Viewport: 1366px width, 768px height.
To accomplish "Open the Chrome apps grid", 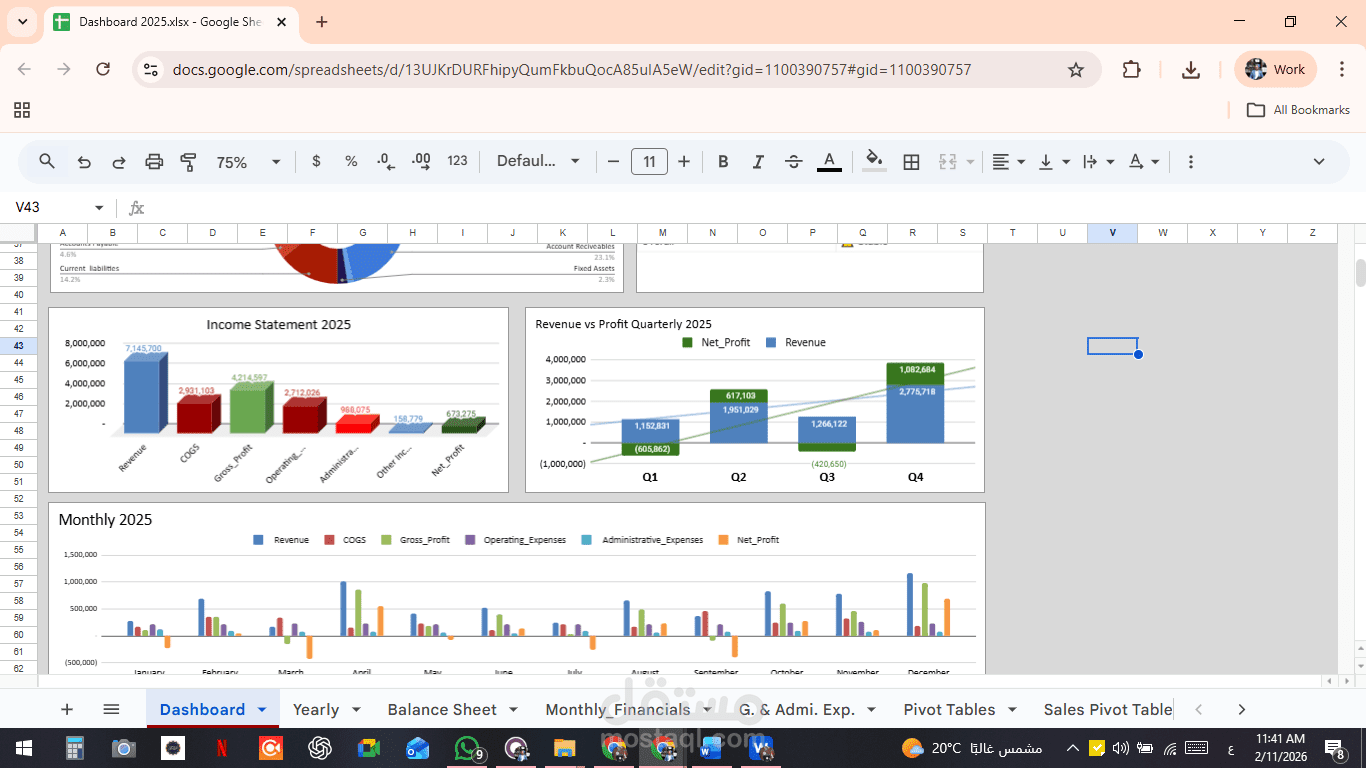I will click(22, 110).
